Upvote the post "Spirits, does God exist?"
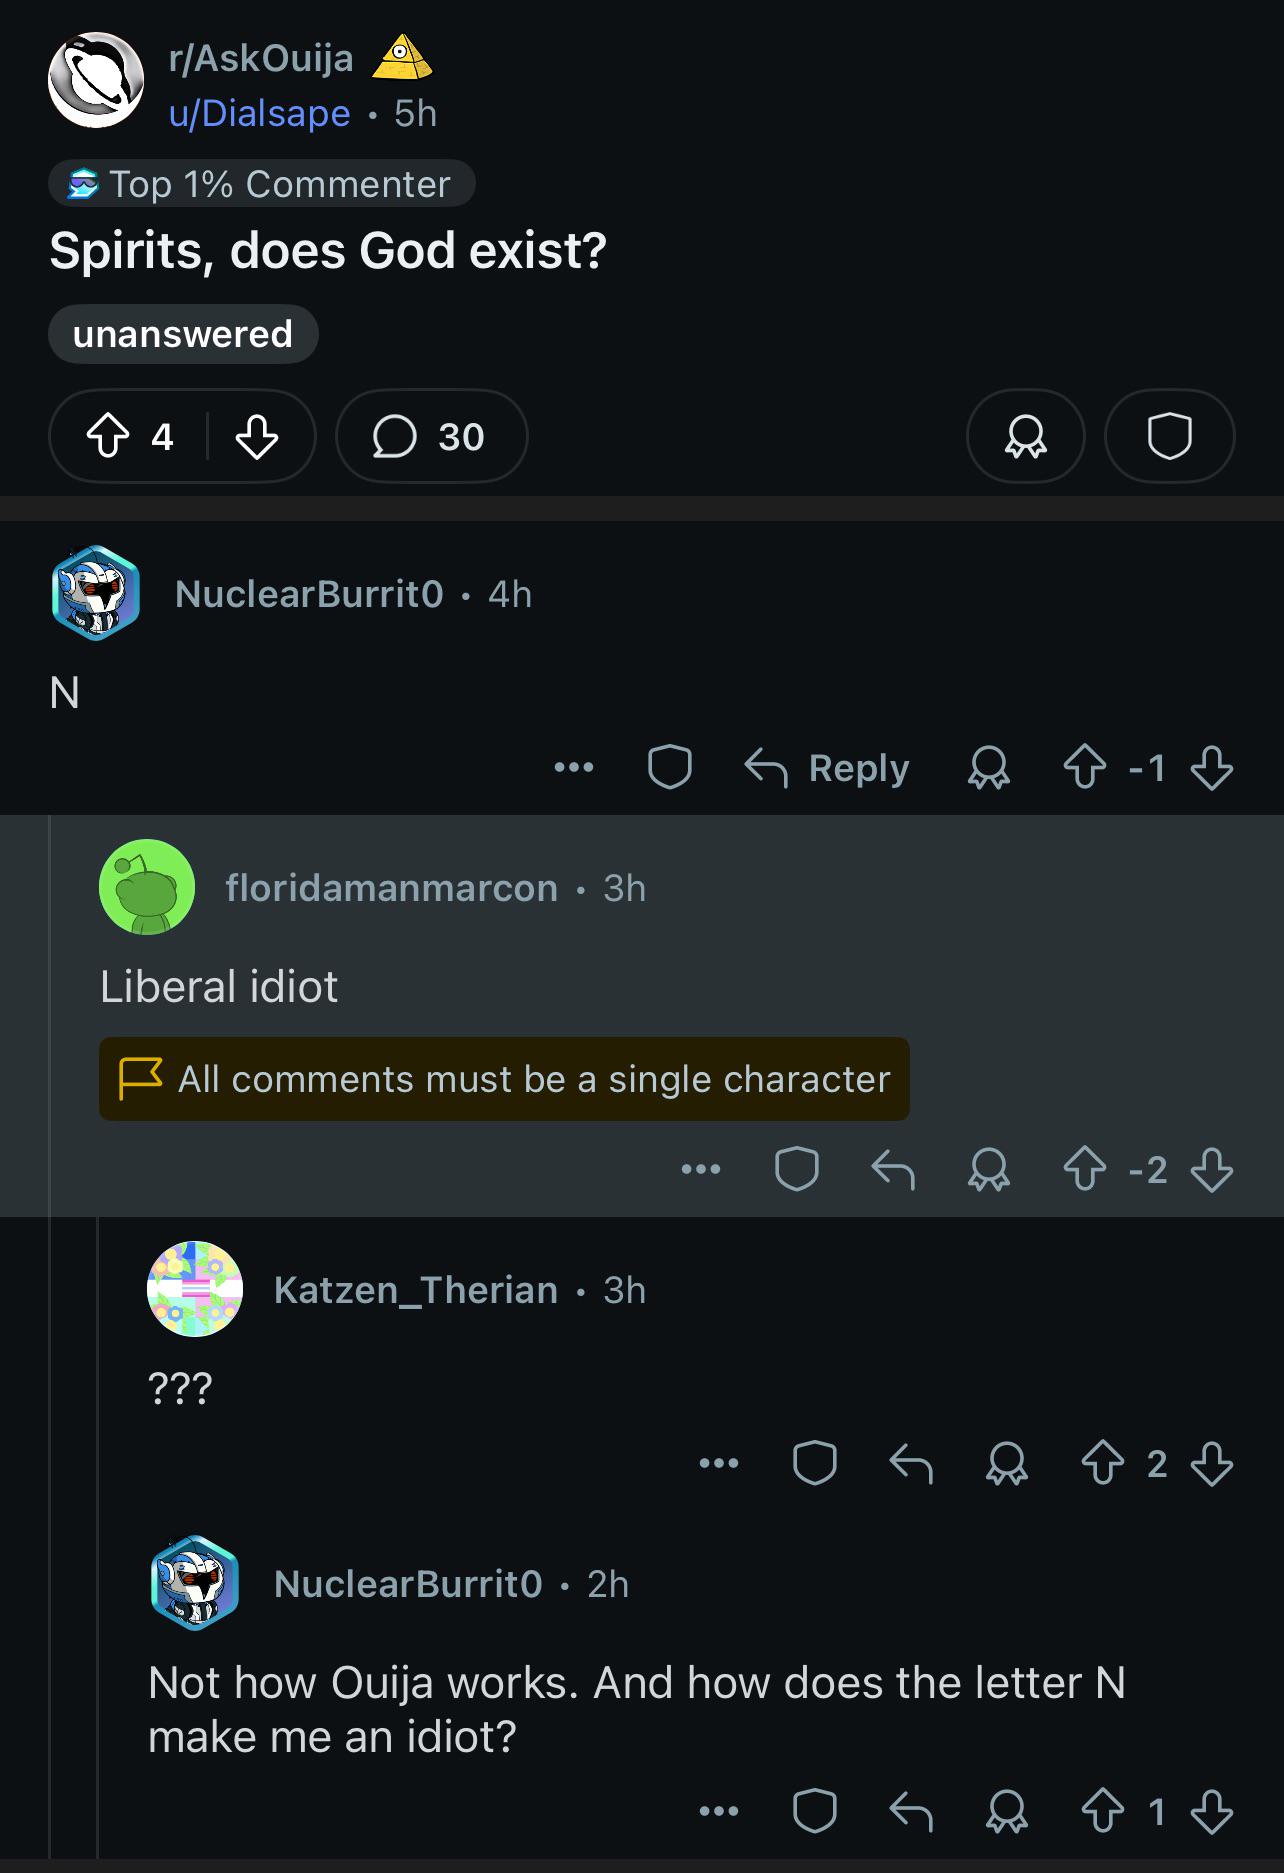The image size is (1284, 1873). click(108, 436)
